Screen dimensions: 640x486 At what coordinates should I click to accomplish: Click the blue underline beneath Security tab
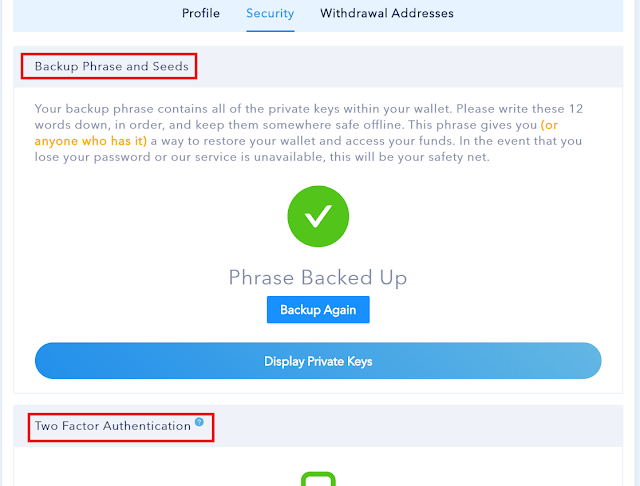pos(270,31)
